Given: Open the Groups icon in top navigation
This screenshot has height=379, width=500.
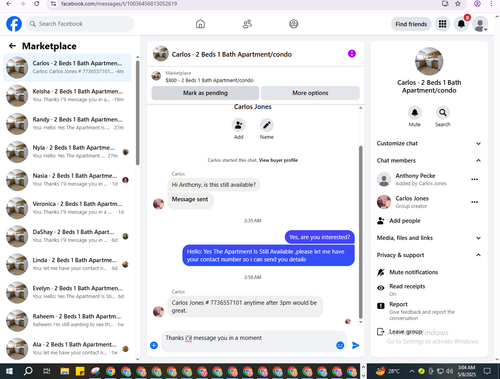Looking at the screenshot, I should (294, 24).
